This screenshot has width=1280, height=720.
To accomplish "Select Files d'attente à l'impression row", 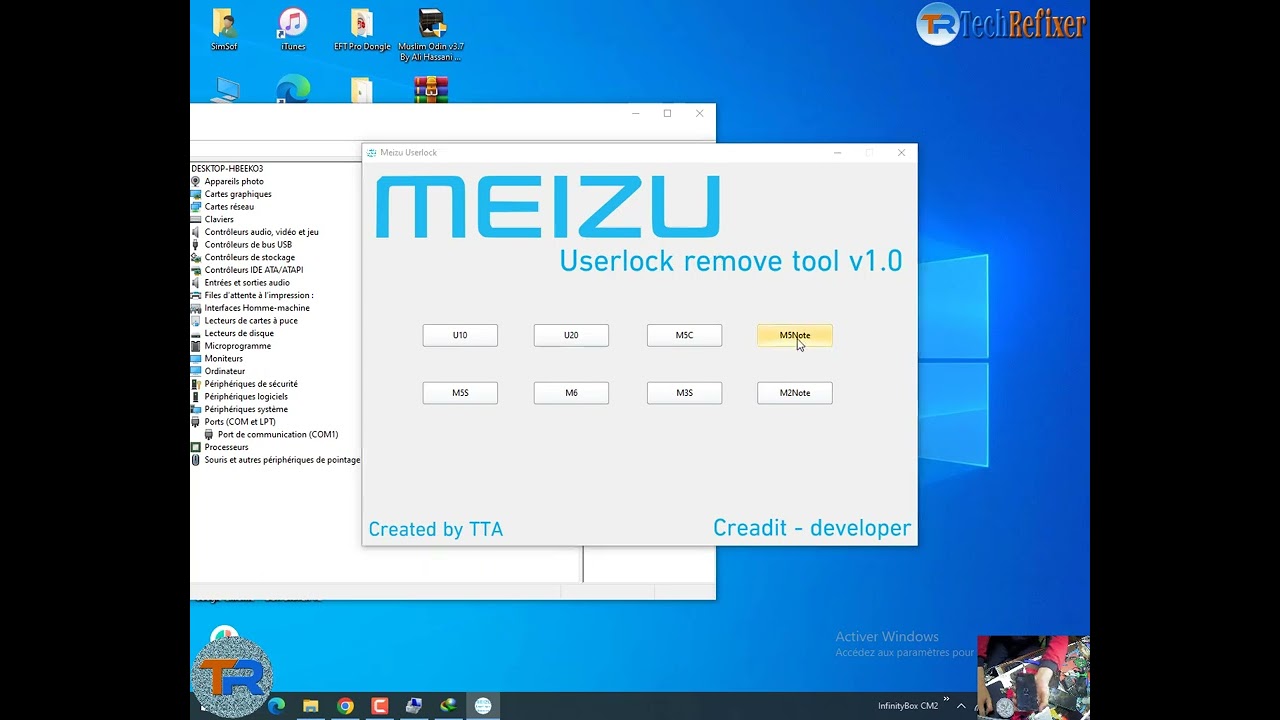I will click(258, 295).
